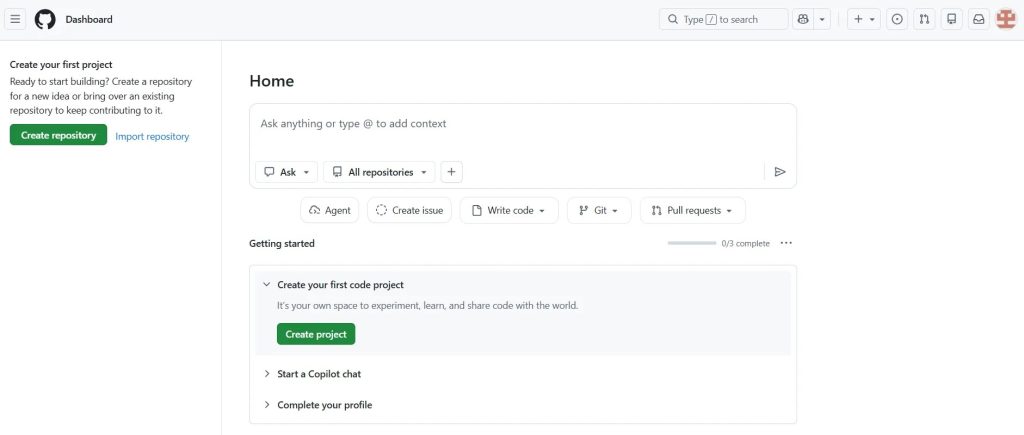This screenshot has height=435, width=1024.
Task: Open the Repositories icon in header
Action: click(x=952, y=19)
